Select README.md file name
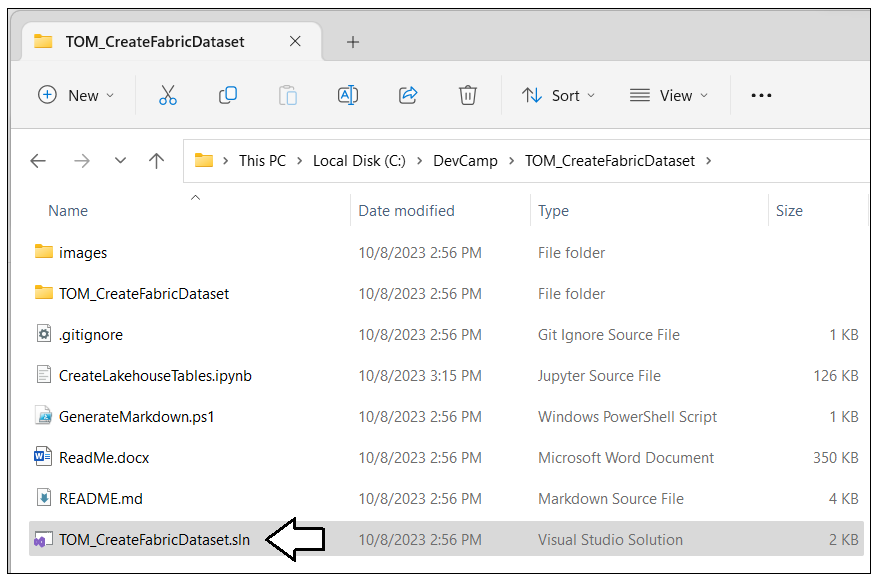This screenshot has width=878, height=581. (101, 499)
